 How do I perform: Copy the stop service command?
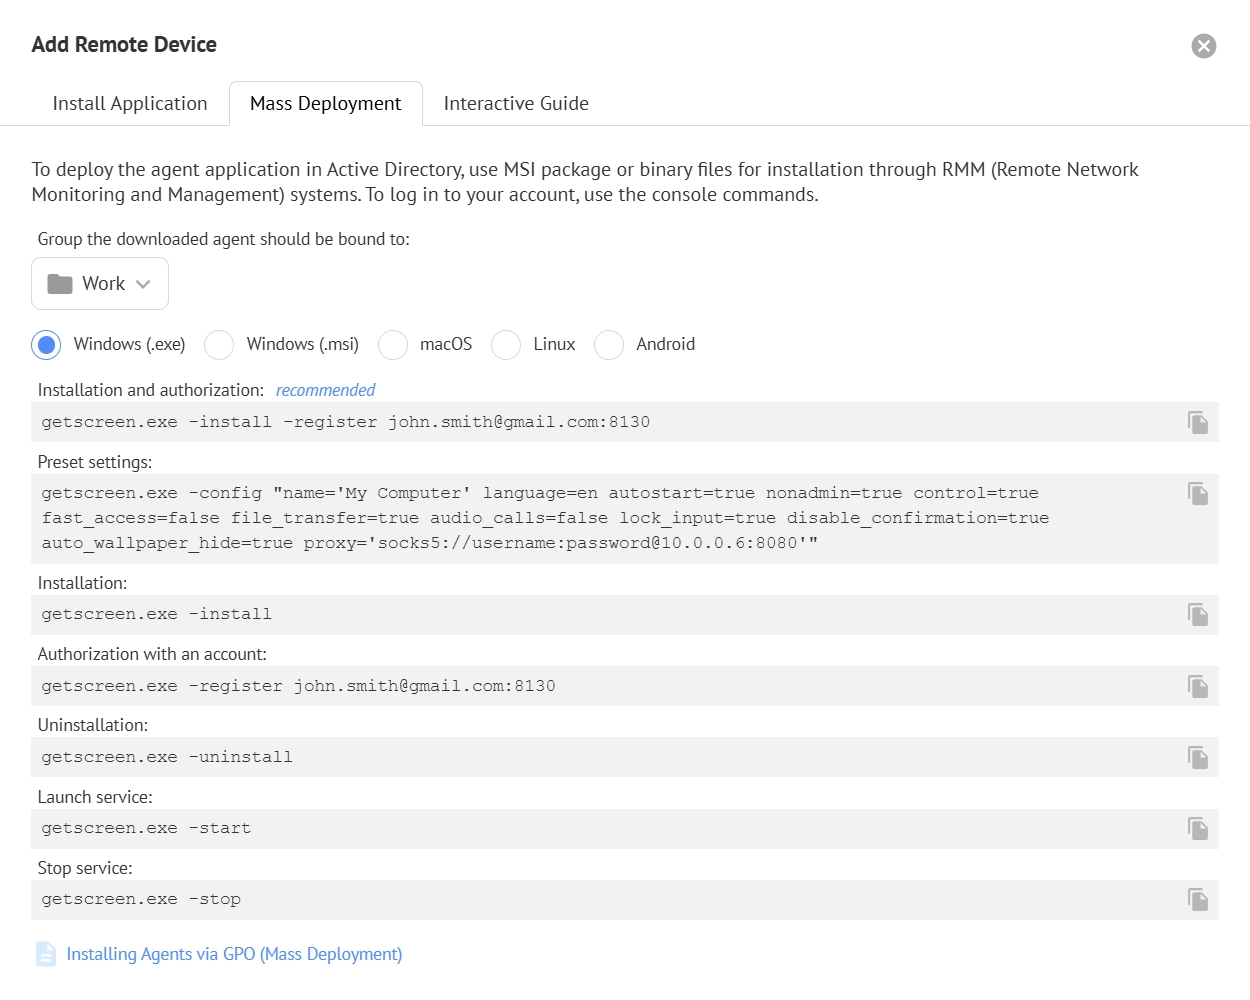[1197, 899]
